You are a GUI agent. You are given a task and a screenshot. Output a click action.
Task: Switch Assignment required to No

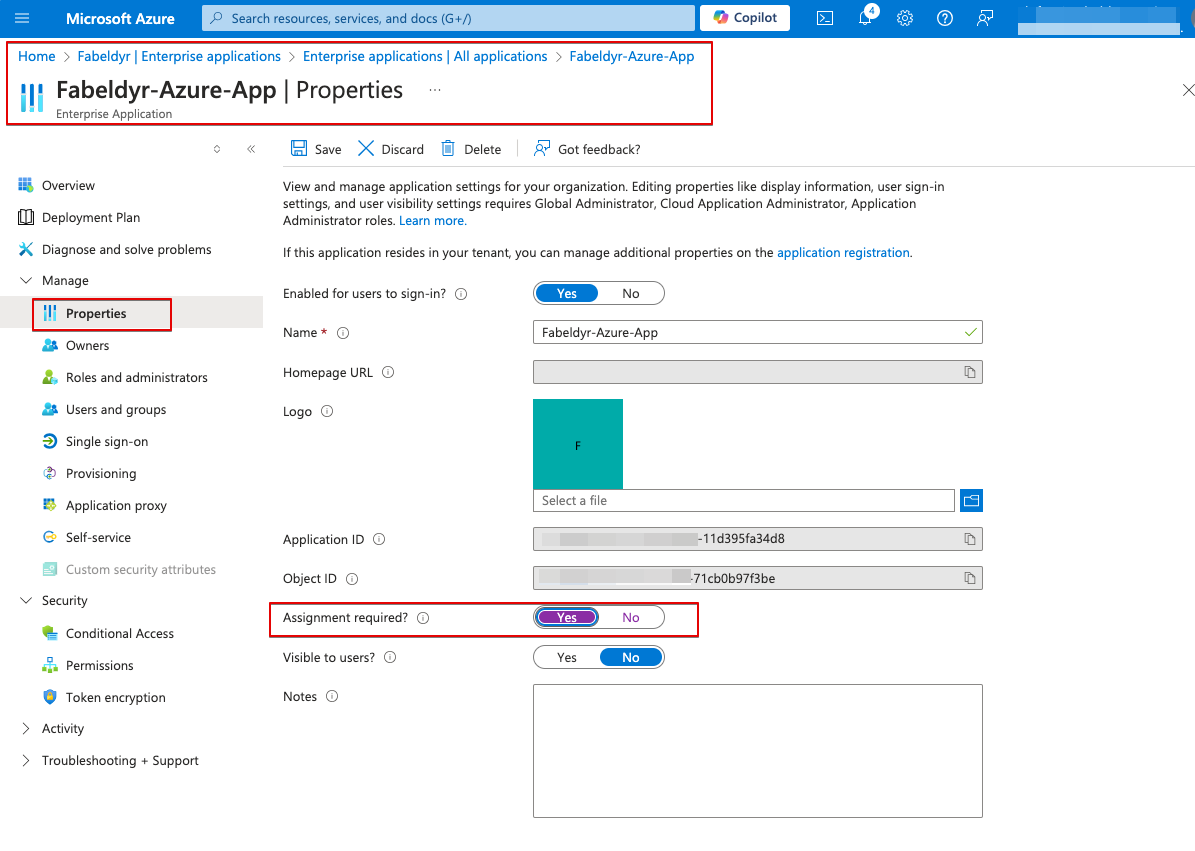[631, 617]
